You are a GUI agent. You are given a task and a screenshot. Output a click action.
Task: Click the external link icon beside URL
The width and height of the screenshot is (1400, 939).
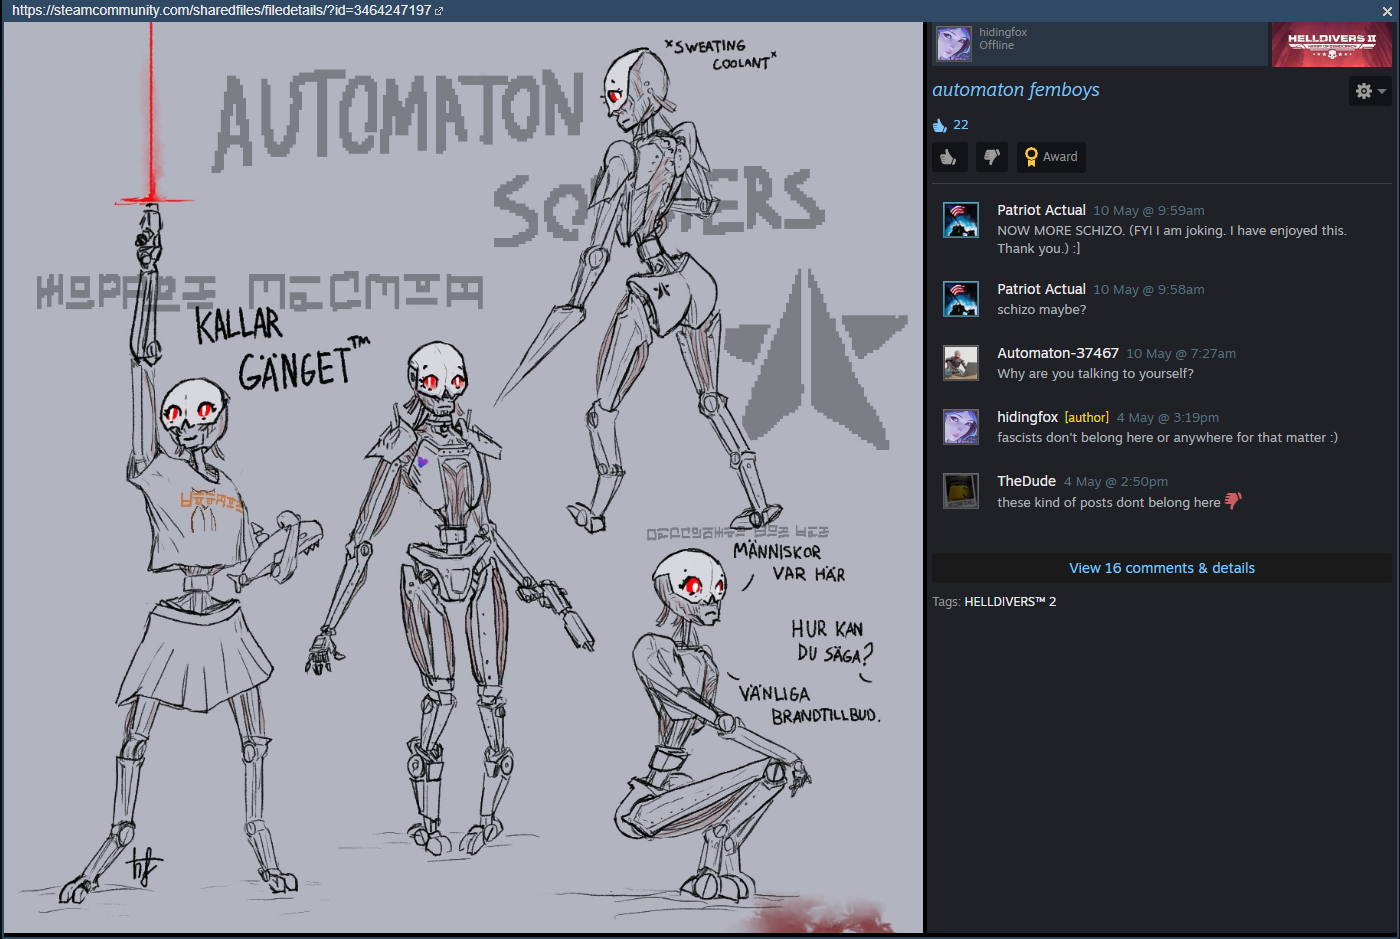pyautogui.click(x=439, y=11)
